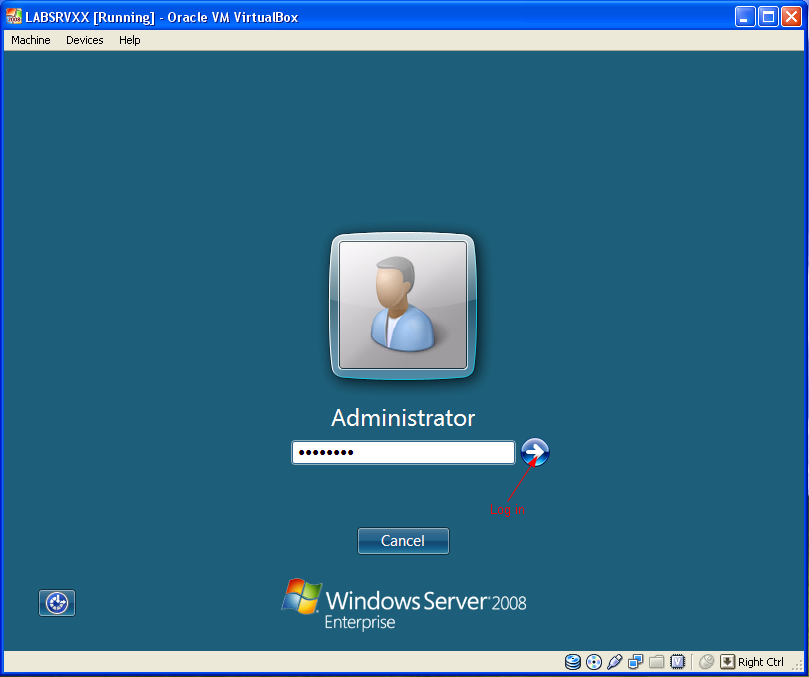
Task: Focus the Administrator password field
Action: pos(403,453)
